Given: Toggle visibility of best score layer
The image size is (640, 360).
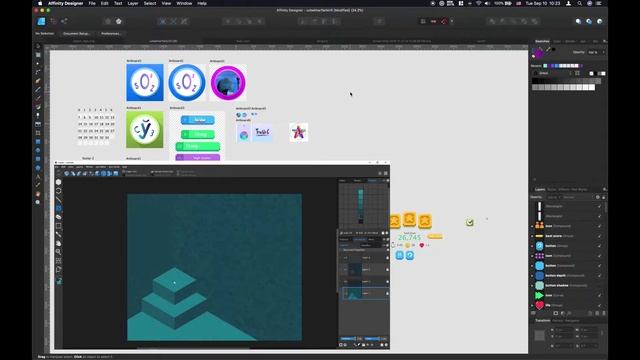Looking at the screenshot, I should [x=599, y=236].
